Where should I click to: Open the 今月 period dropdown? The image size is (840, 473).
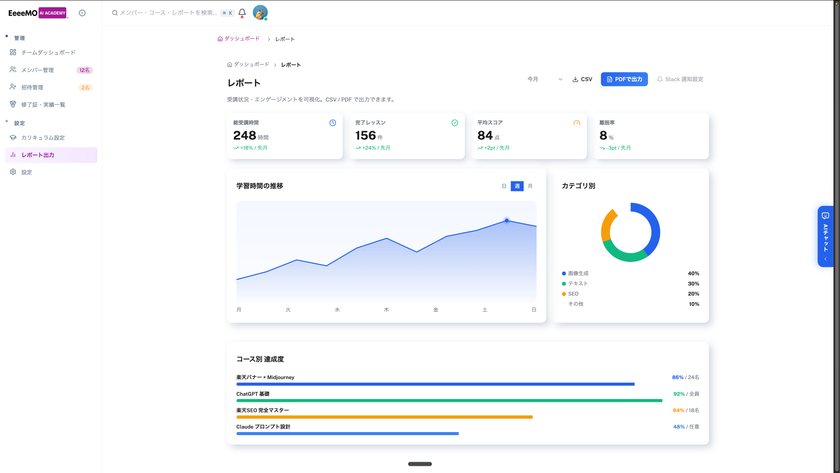(x=544, y=79)
